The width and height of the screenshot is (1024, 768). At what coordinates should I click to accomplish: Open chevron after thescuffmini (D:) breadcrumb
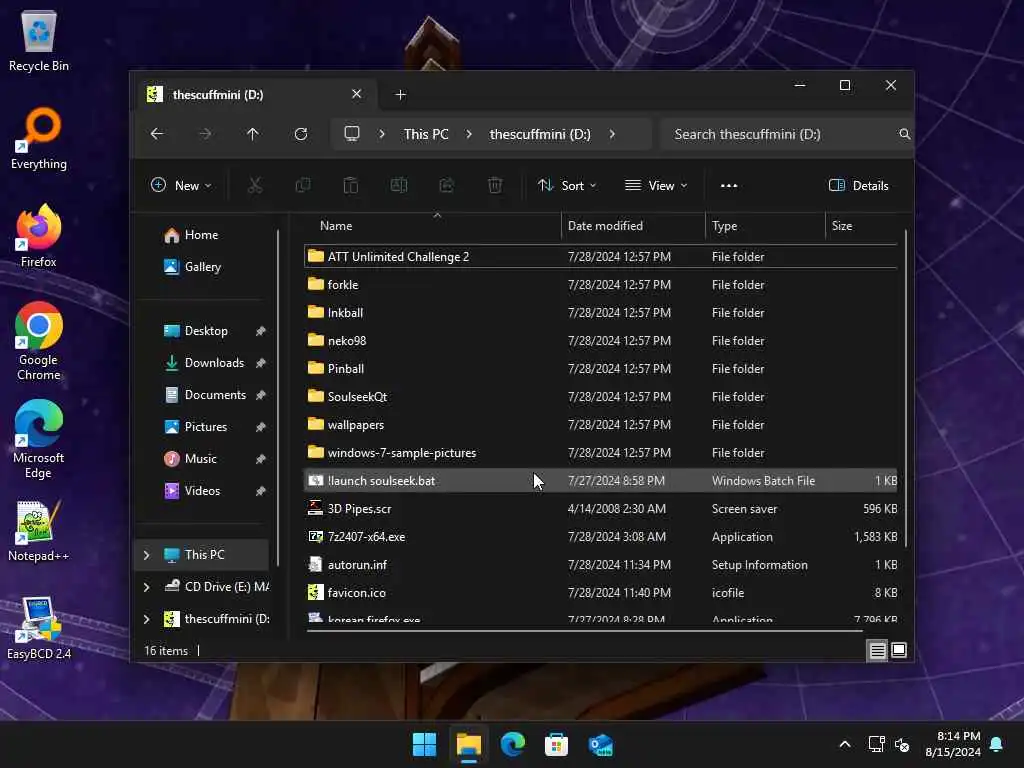pos(612,134)
